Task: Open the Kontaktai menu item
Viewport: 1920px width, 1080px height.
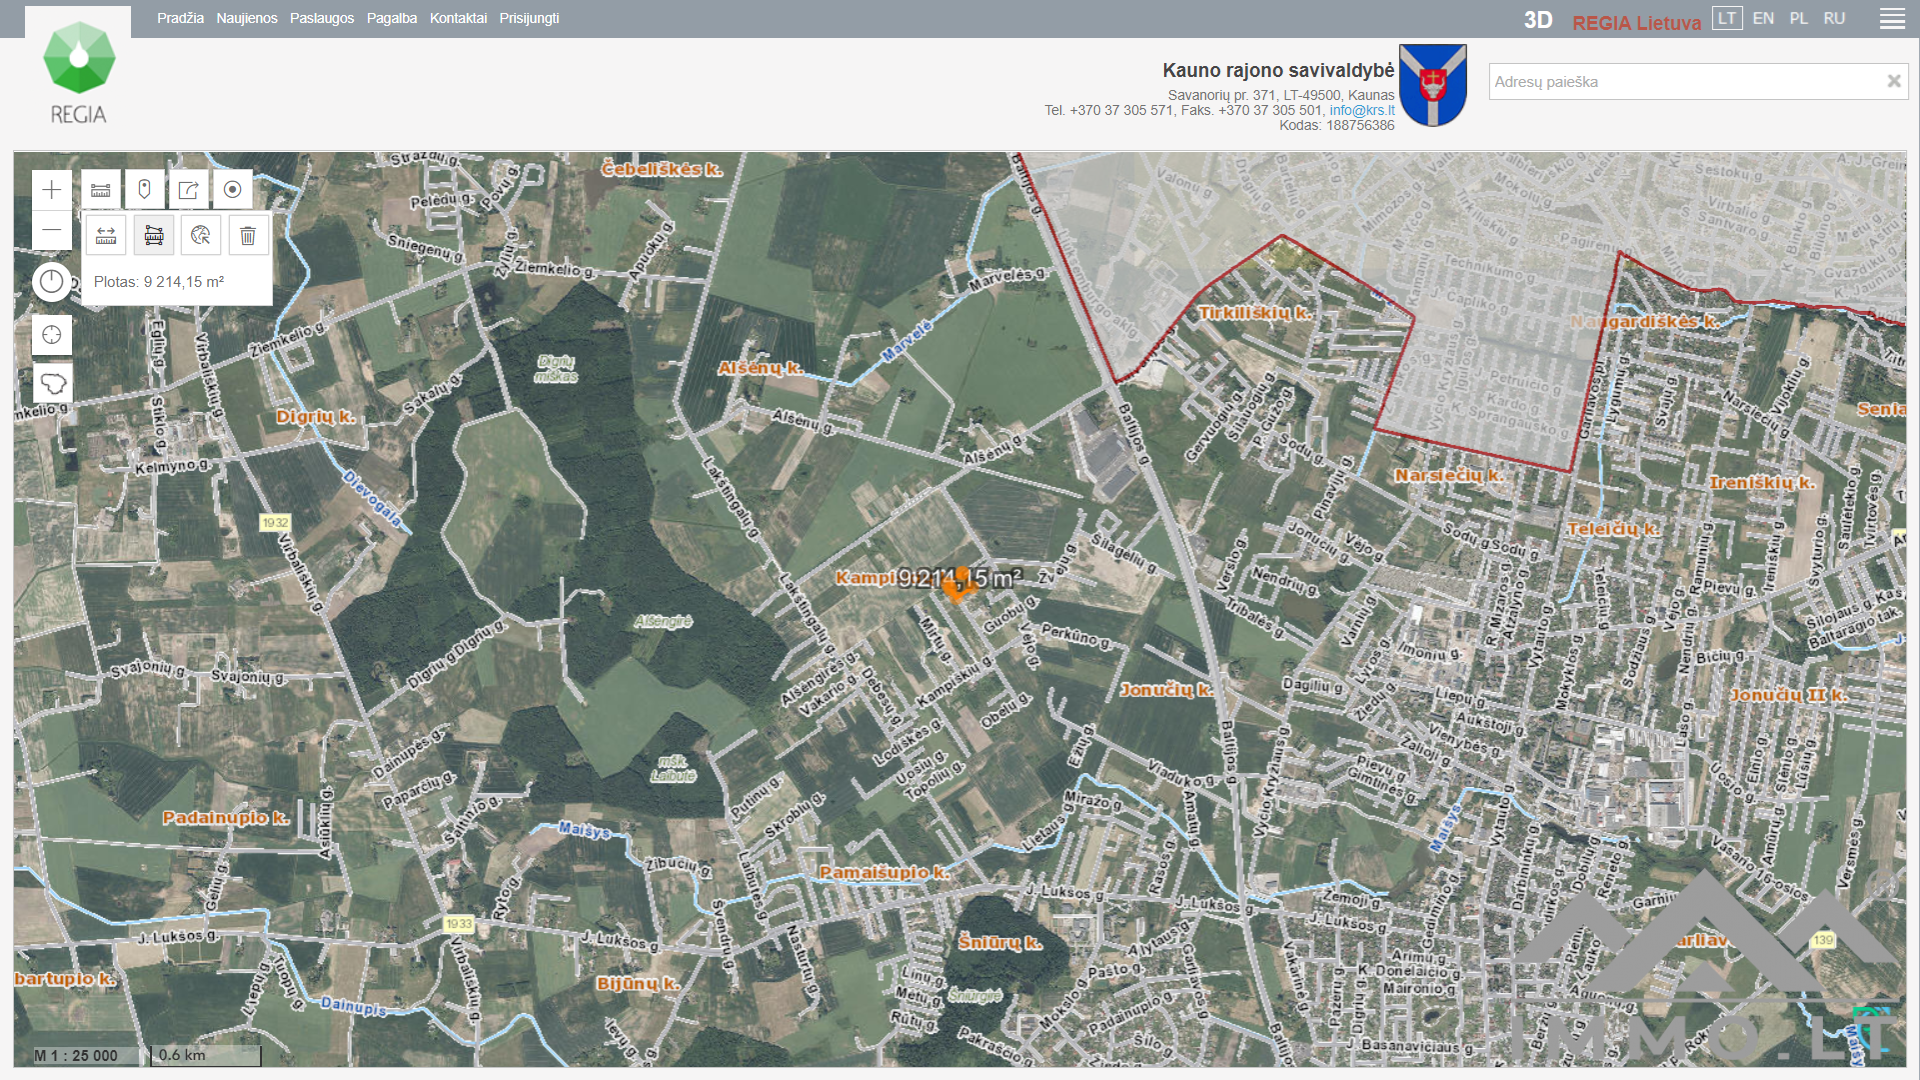Action: pyautogui.click(x=458, y=18)
